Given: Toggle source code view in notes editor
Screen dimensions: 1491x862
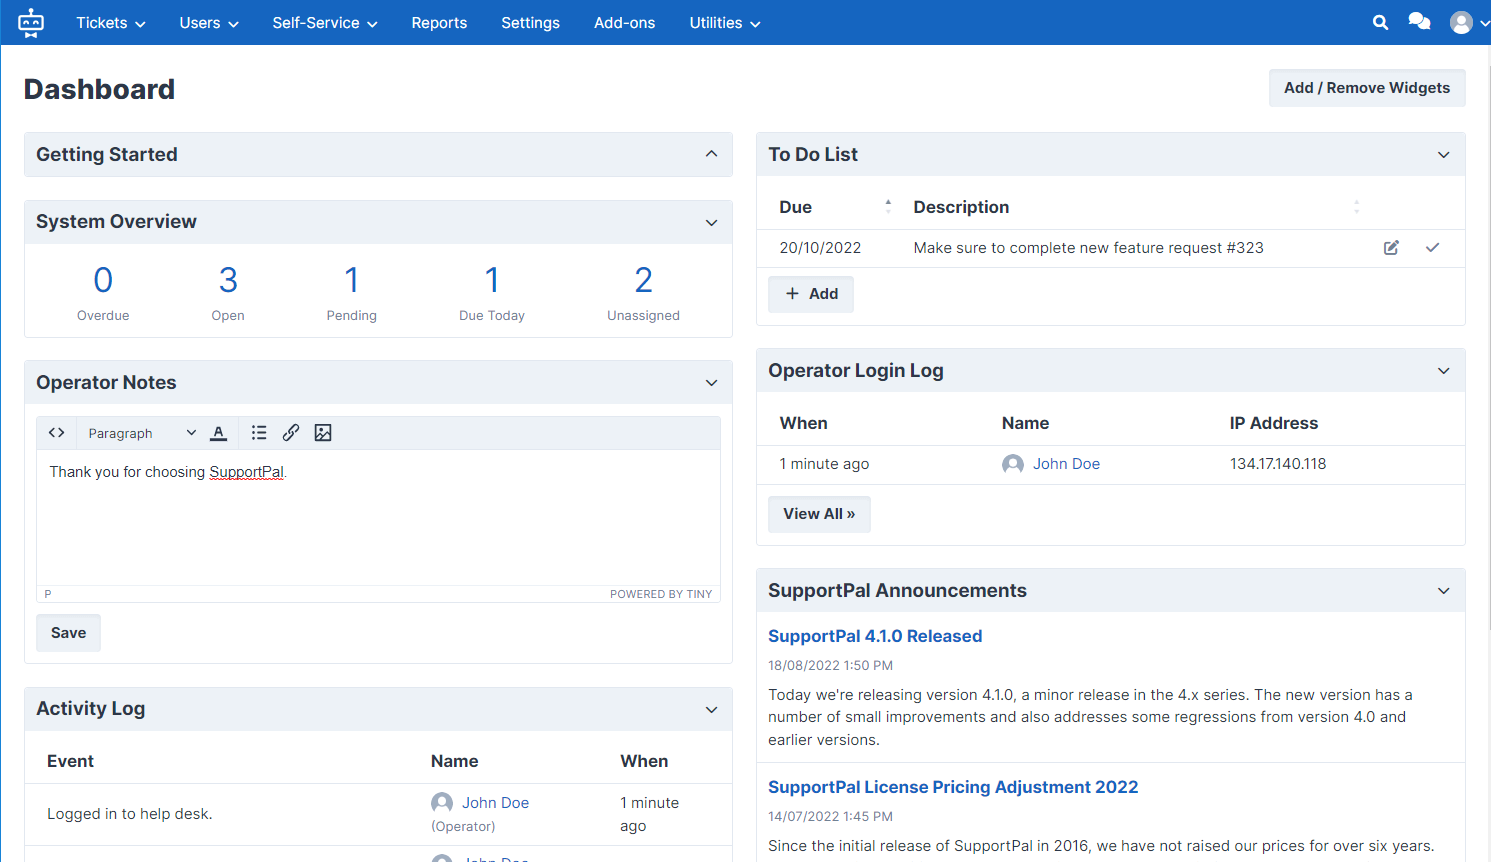Looking at the screenshot, I should pyautogui.click(x=57, y=433).
